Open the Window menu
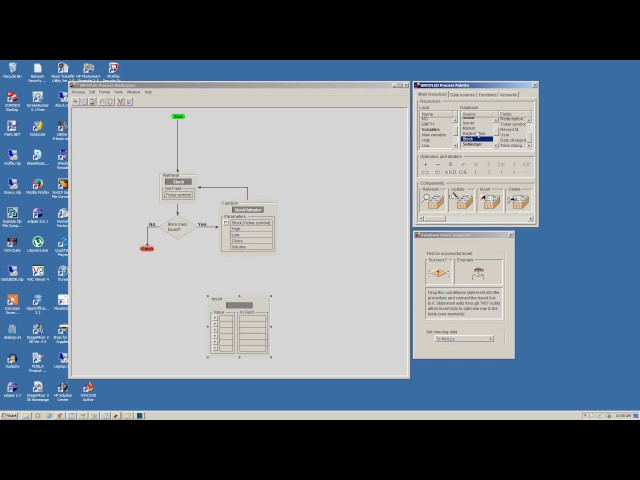The width and height of the screenshot is (640, 480). (x=133, y=92)
